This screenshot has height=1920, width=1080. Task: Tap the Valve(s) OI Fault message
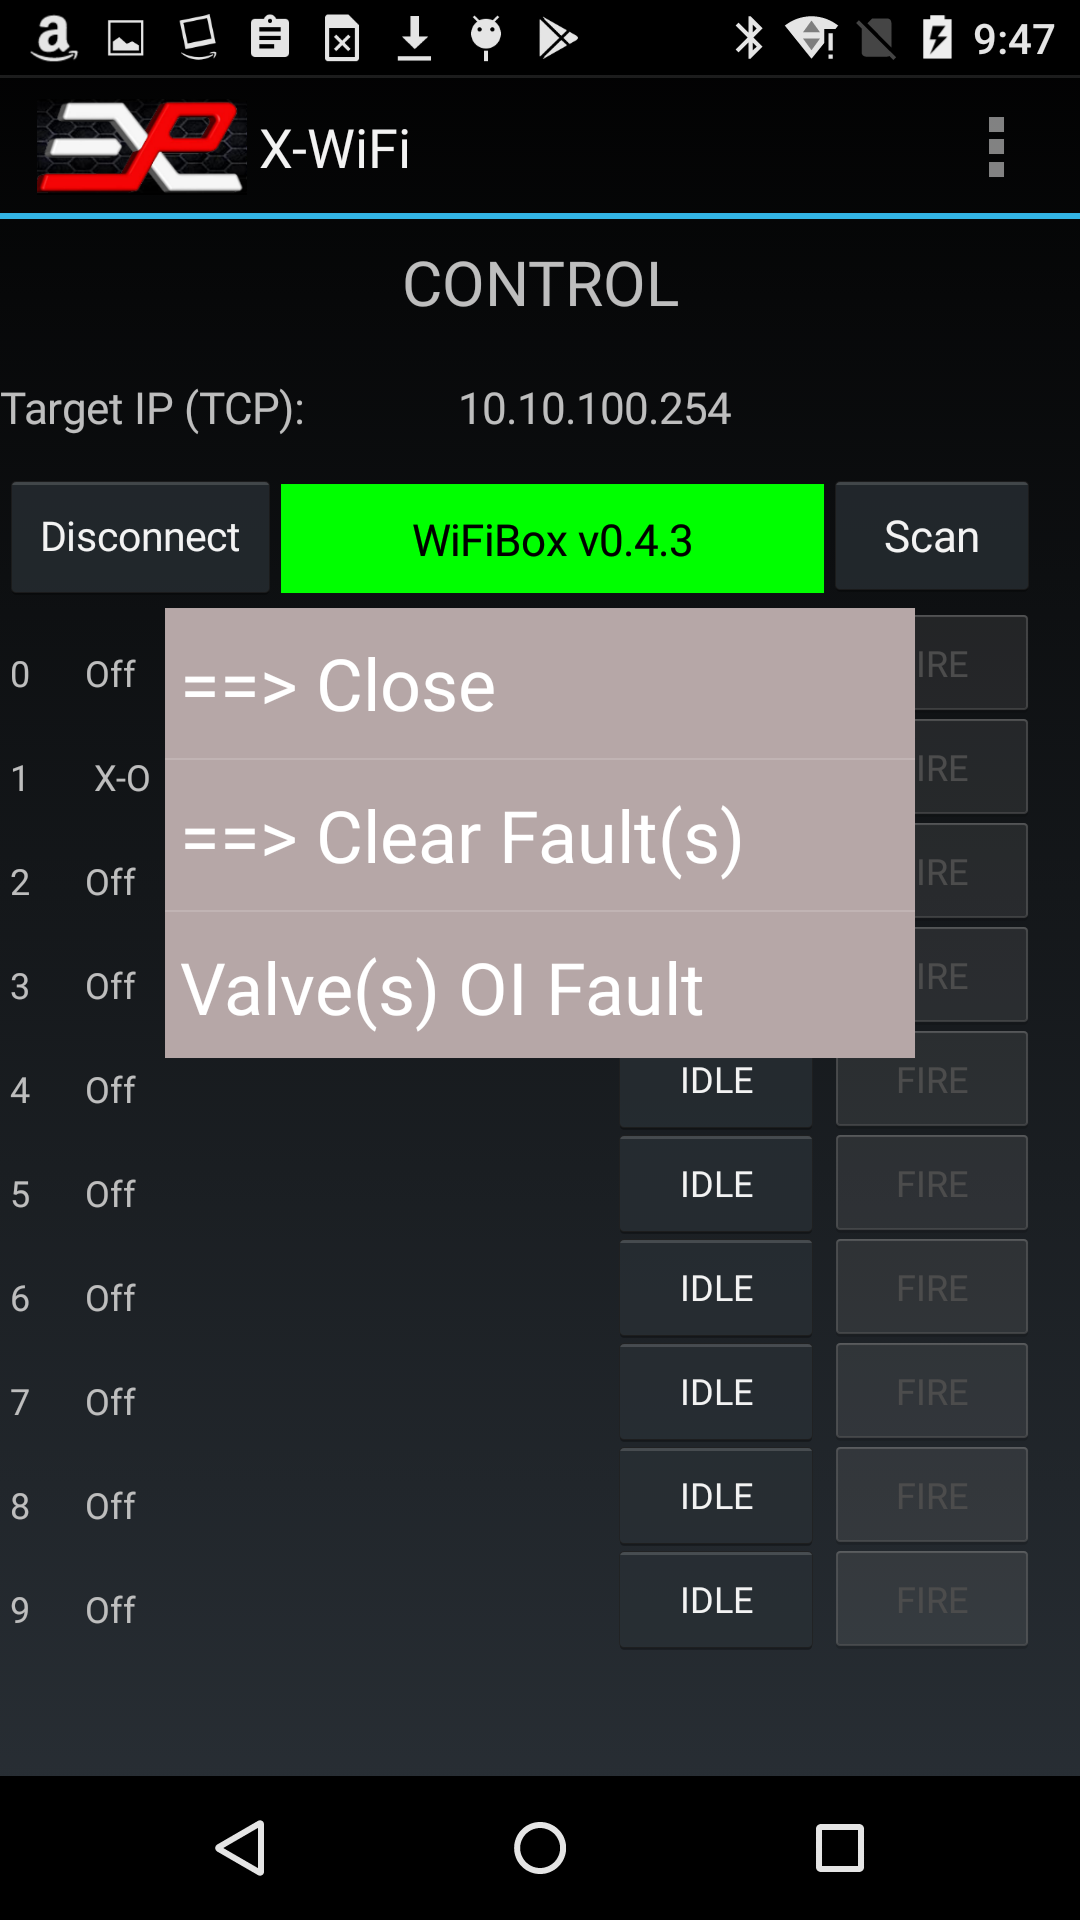click(x=540, y=988)
